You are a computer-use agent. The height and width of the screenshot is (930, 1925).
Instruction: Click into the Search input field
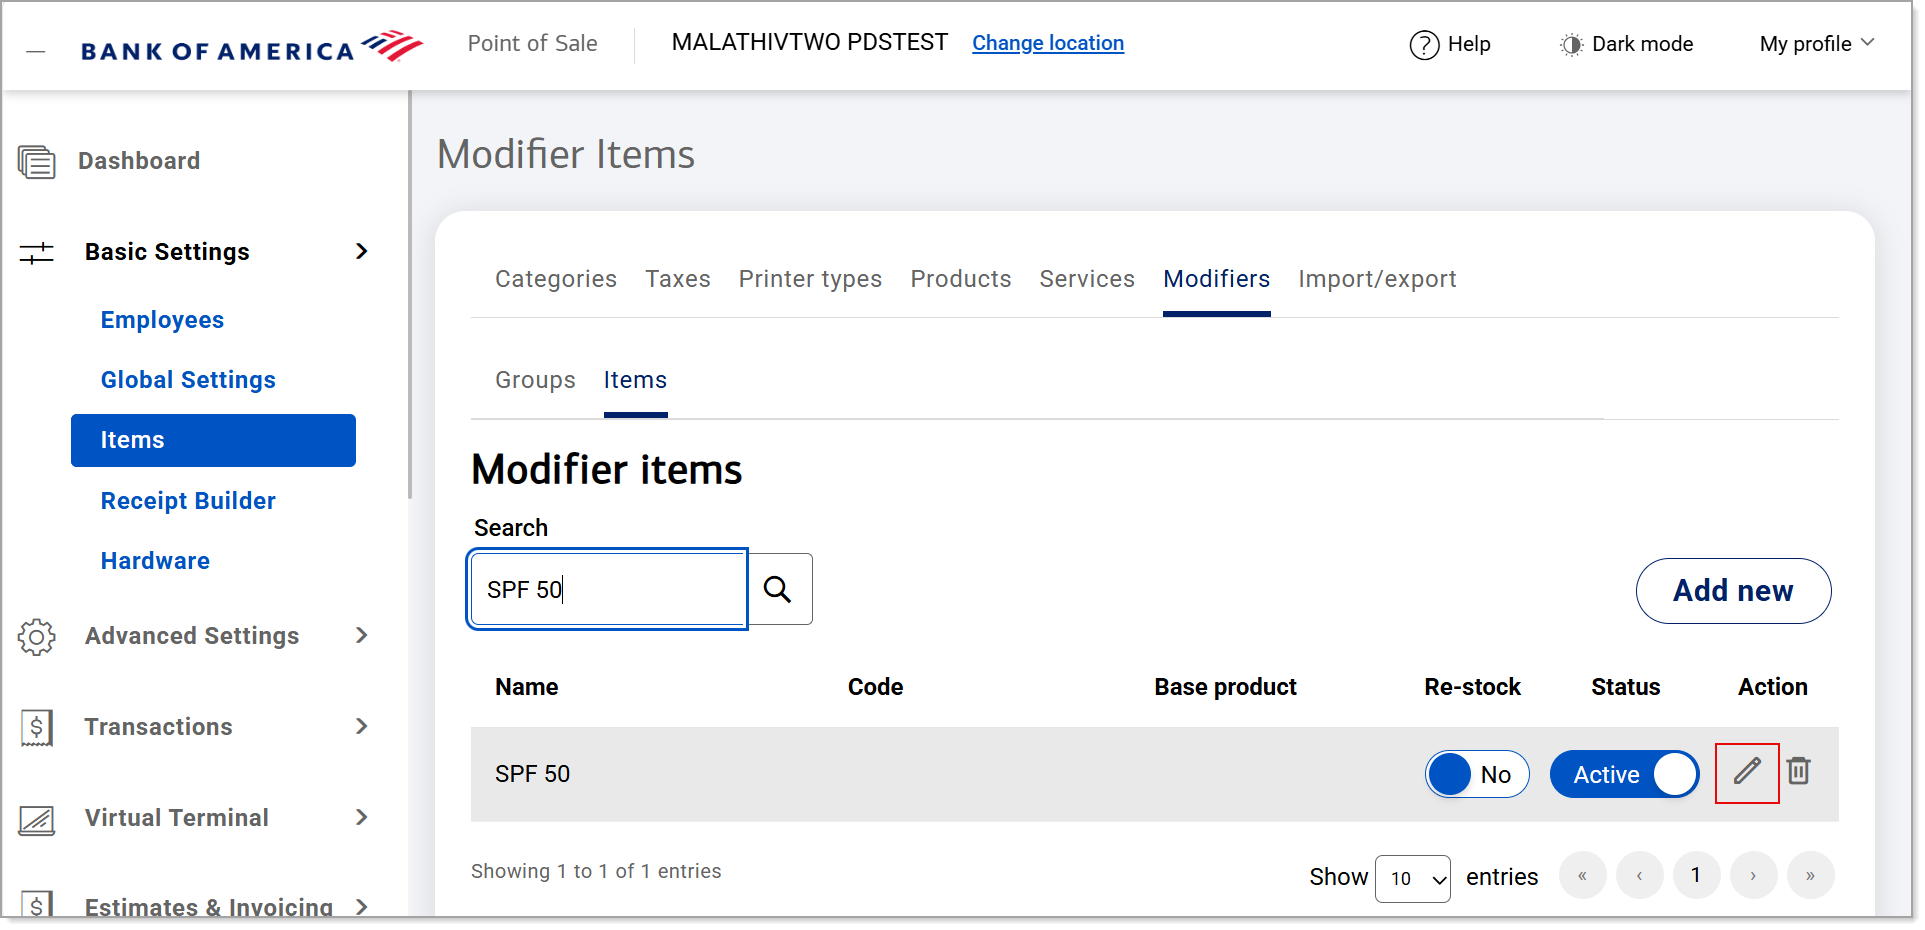pyautogui.click(x=608, y=589)
